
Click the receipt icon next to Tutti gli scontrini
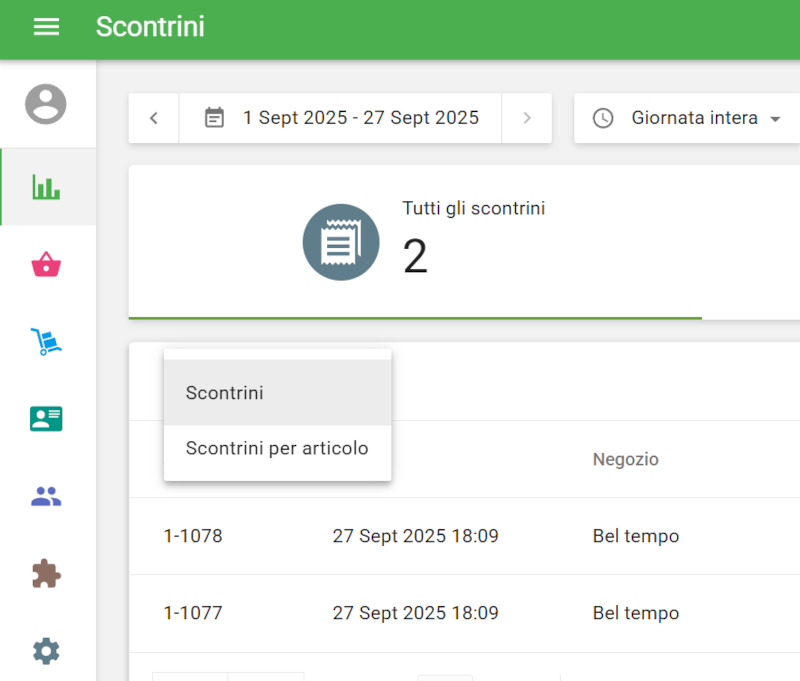pos(341,241)
